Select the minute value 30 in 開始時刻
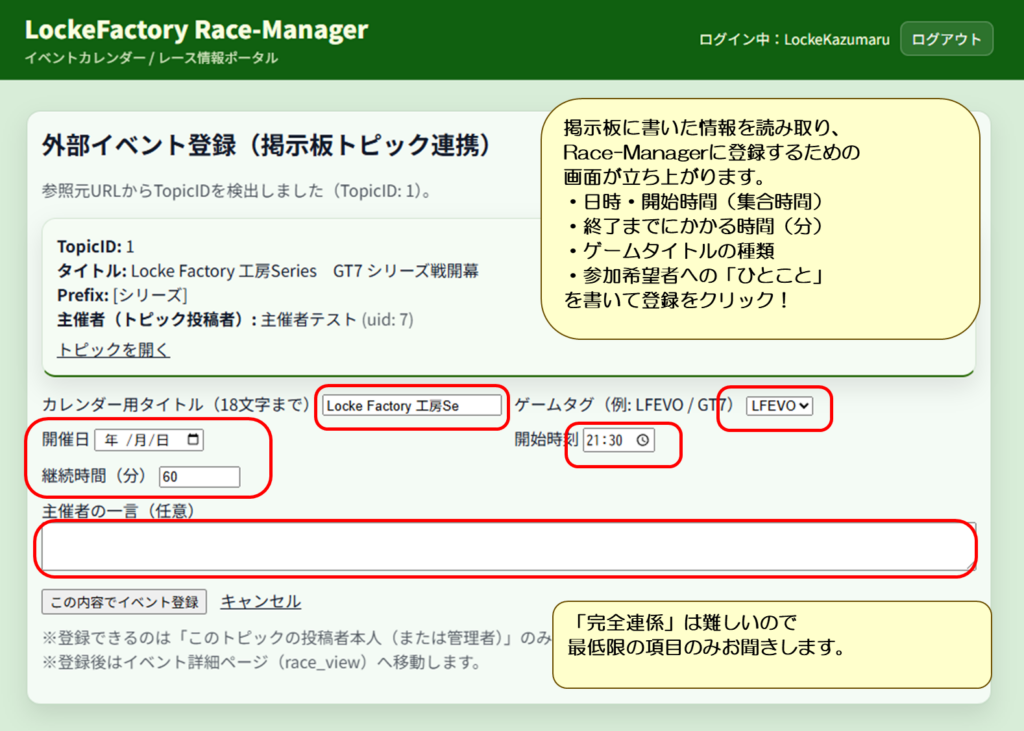The height and width of the screenshot is (731, 1024). click(615, 440)
